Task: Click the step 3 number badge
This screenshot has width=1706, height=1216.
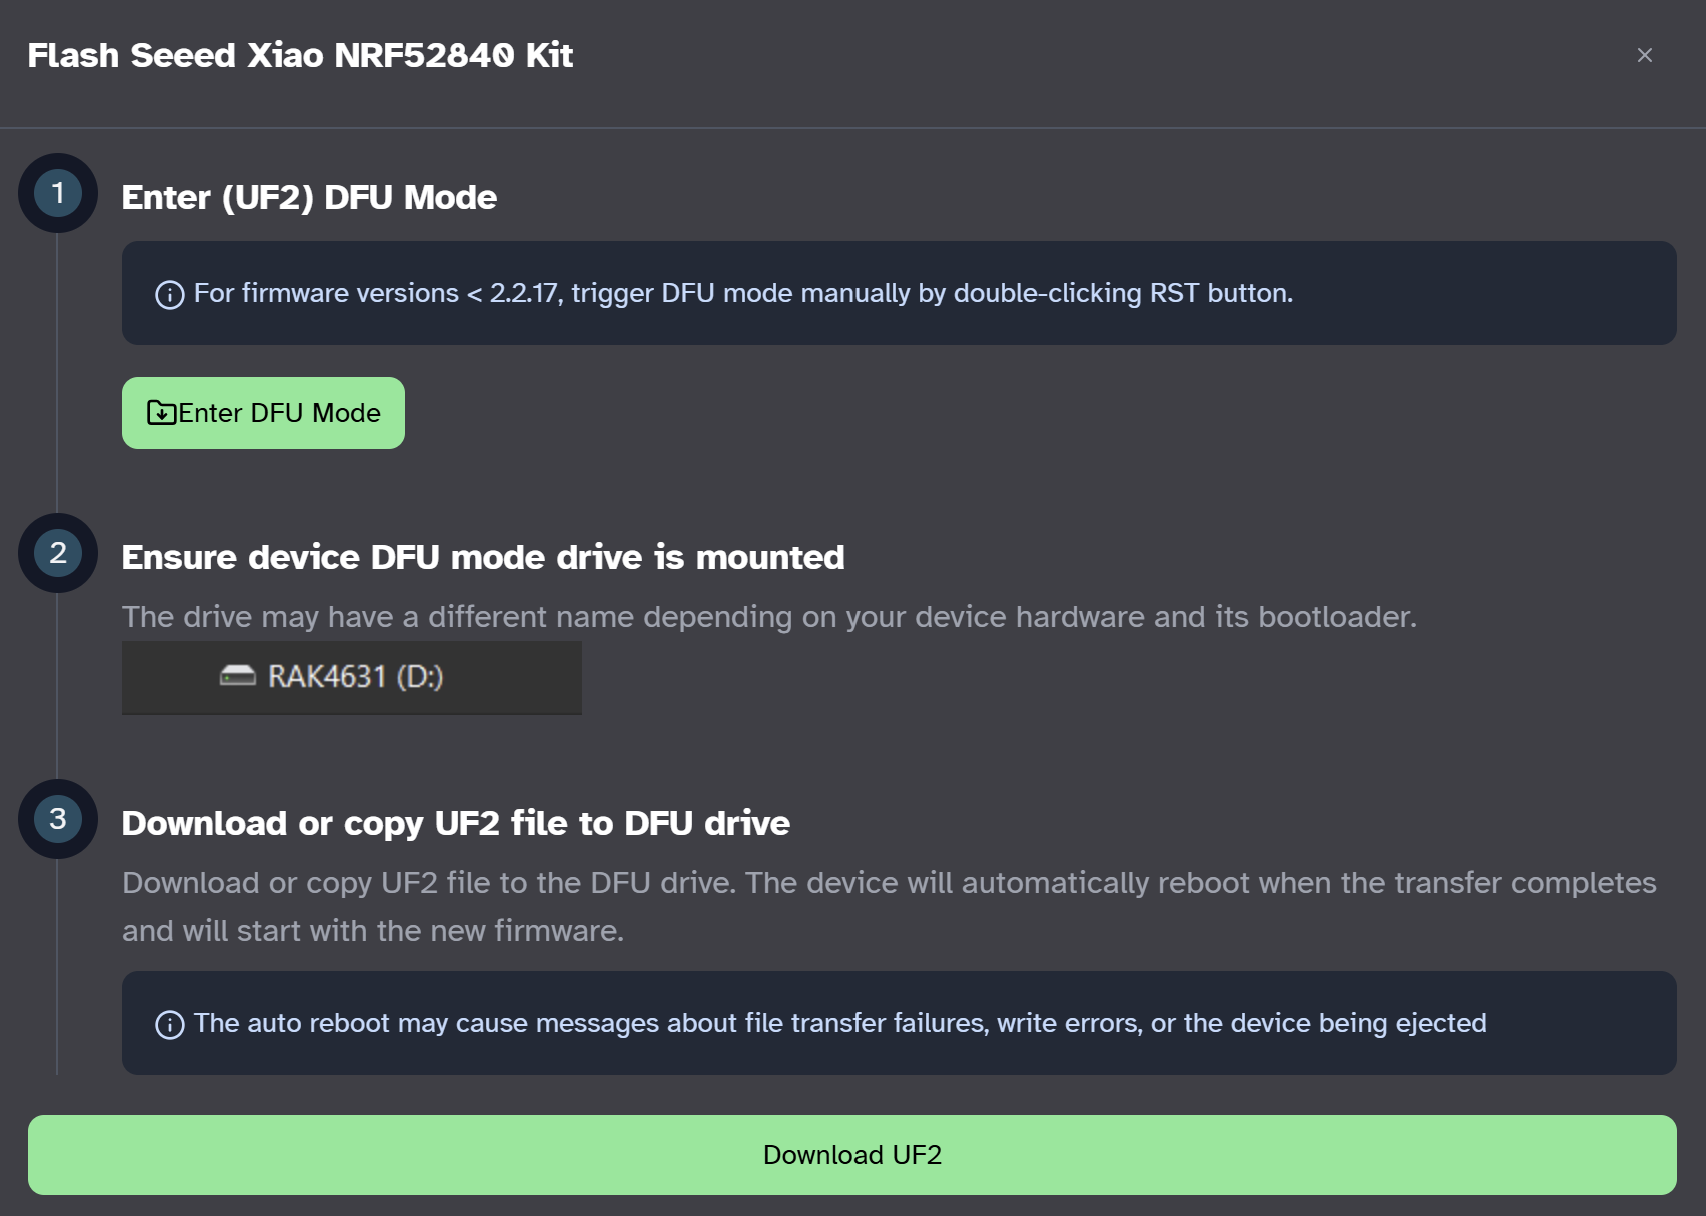Action: pyautogui.click(x=58, y=819)
